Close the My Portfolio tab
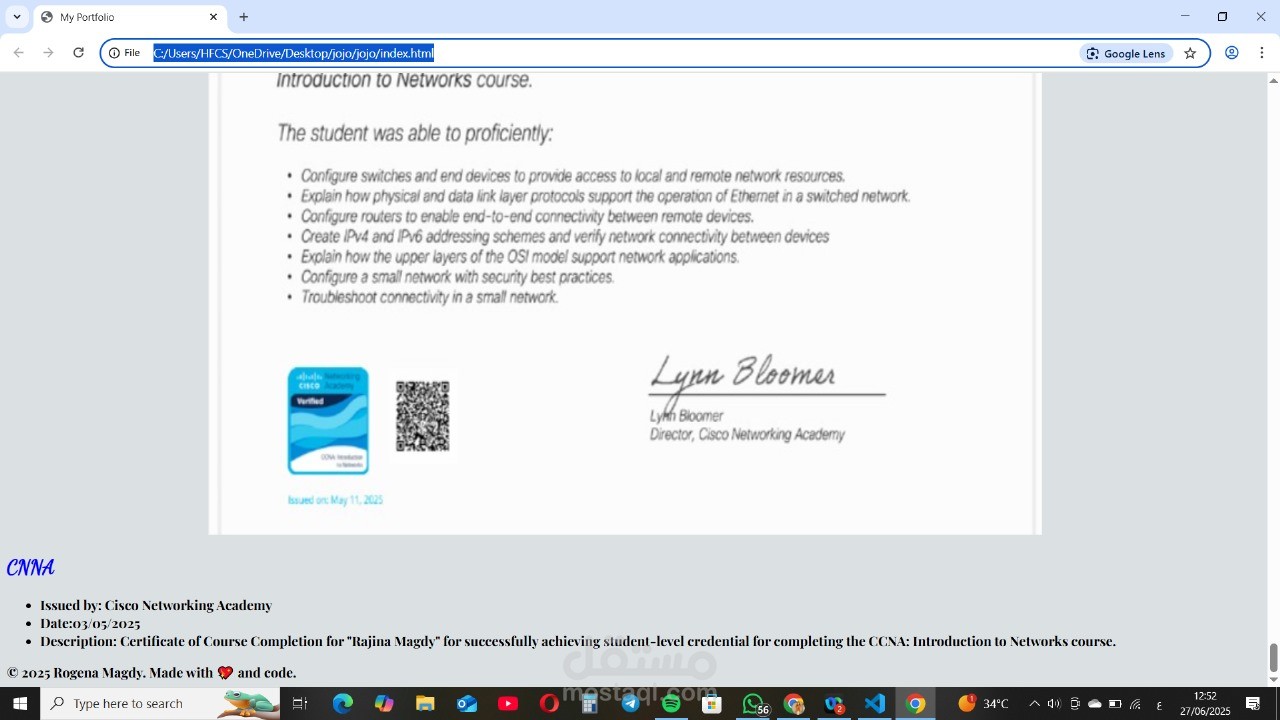This screenshot has width=1280, height=720. click(x=213, y=17)
